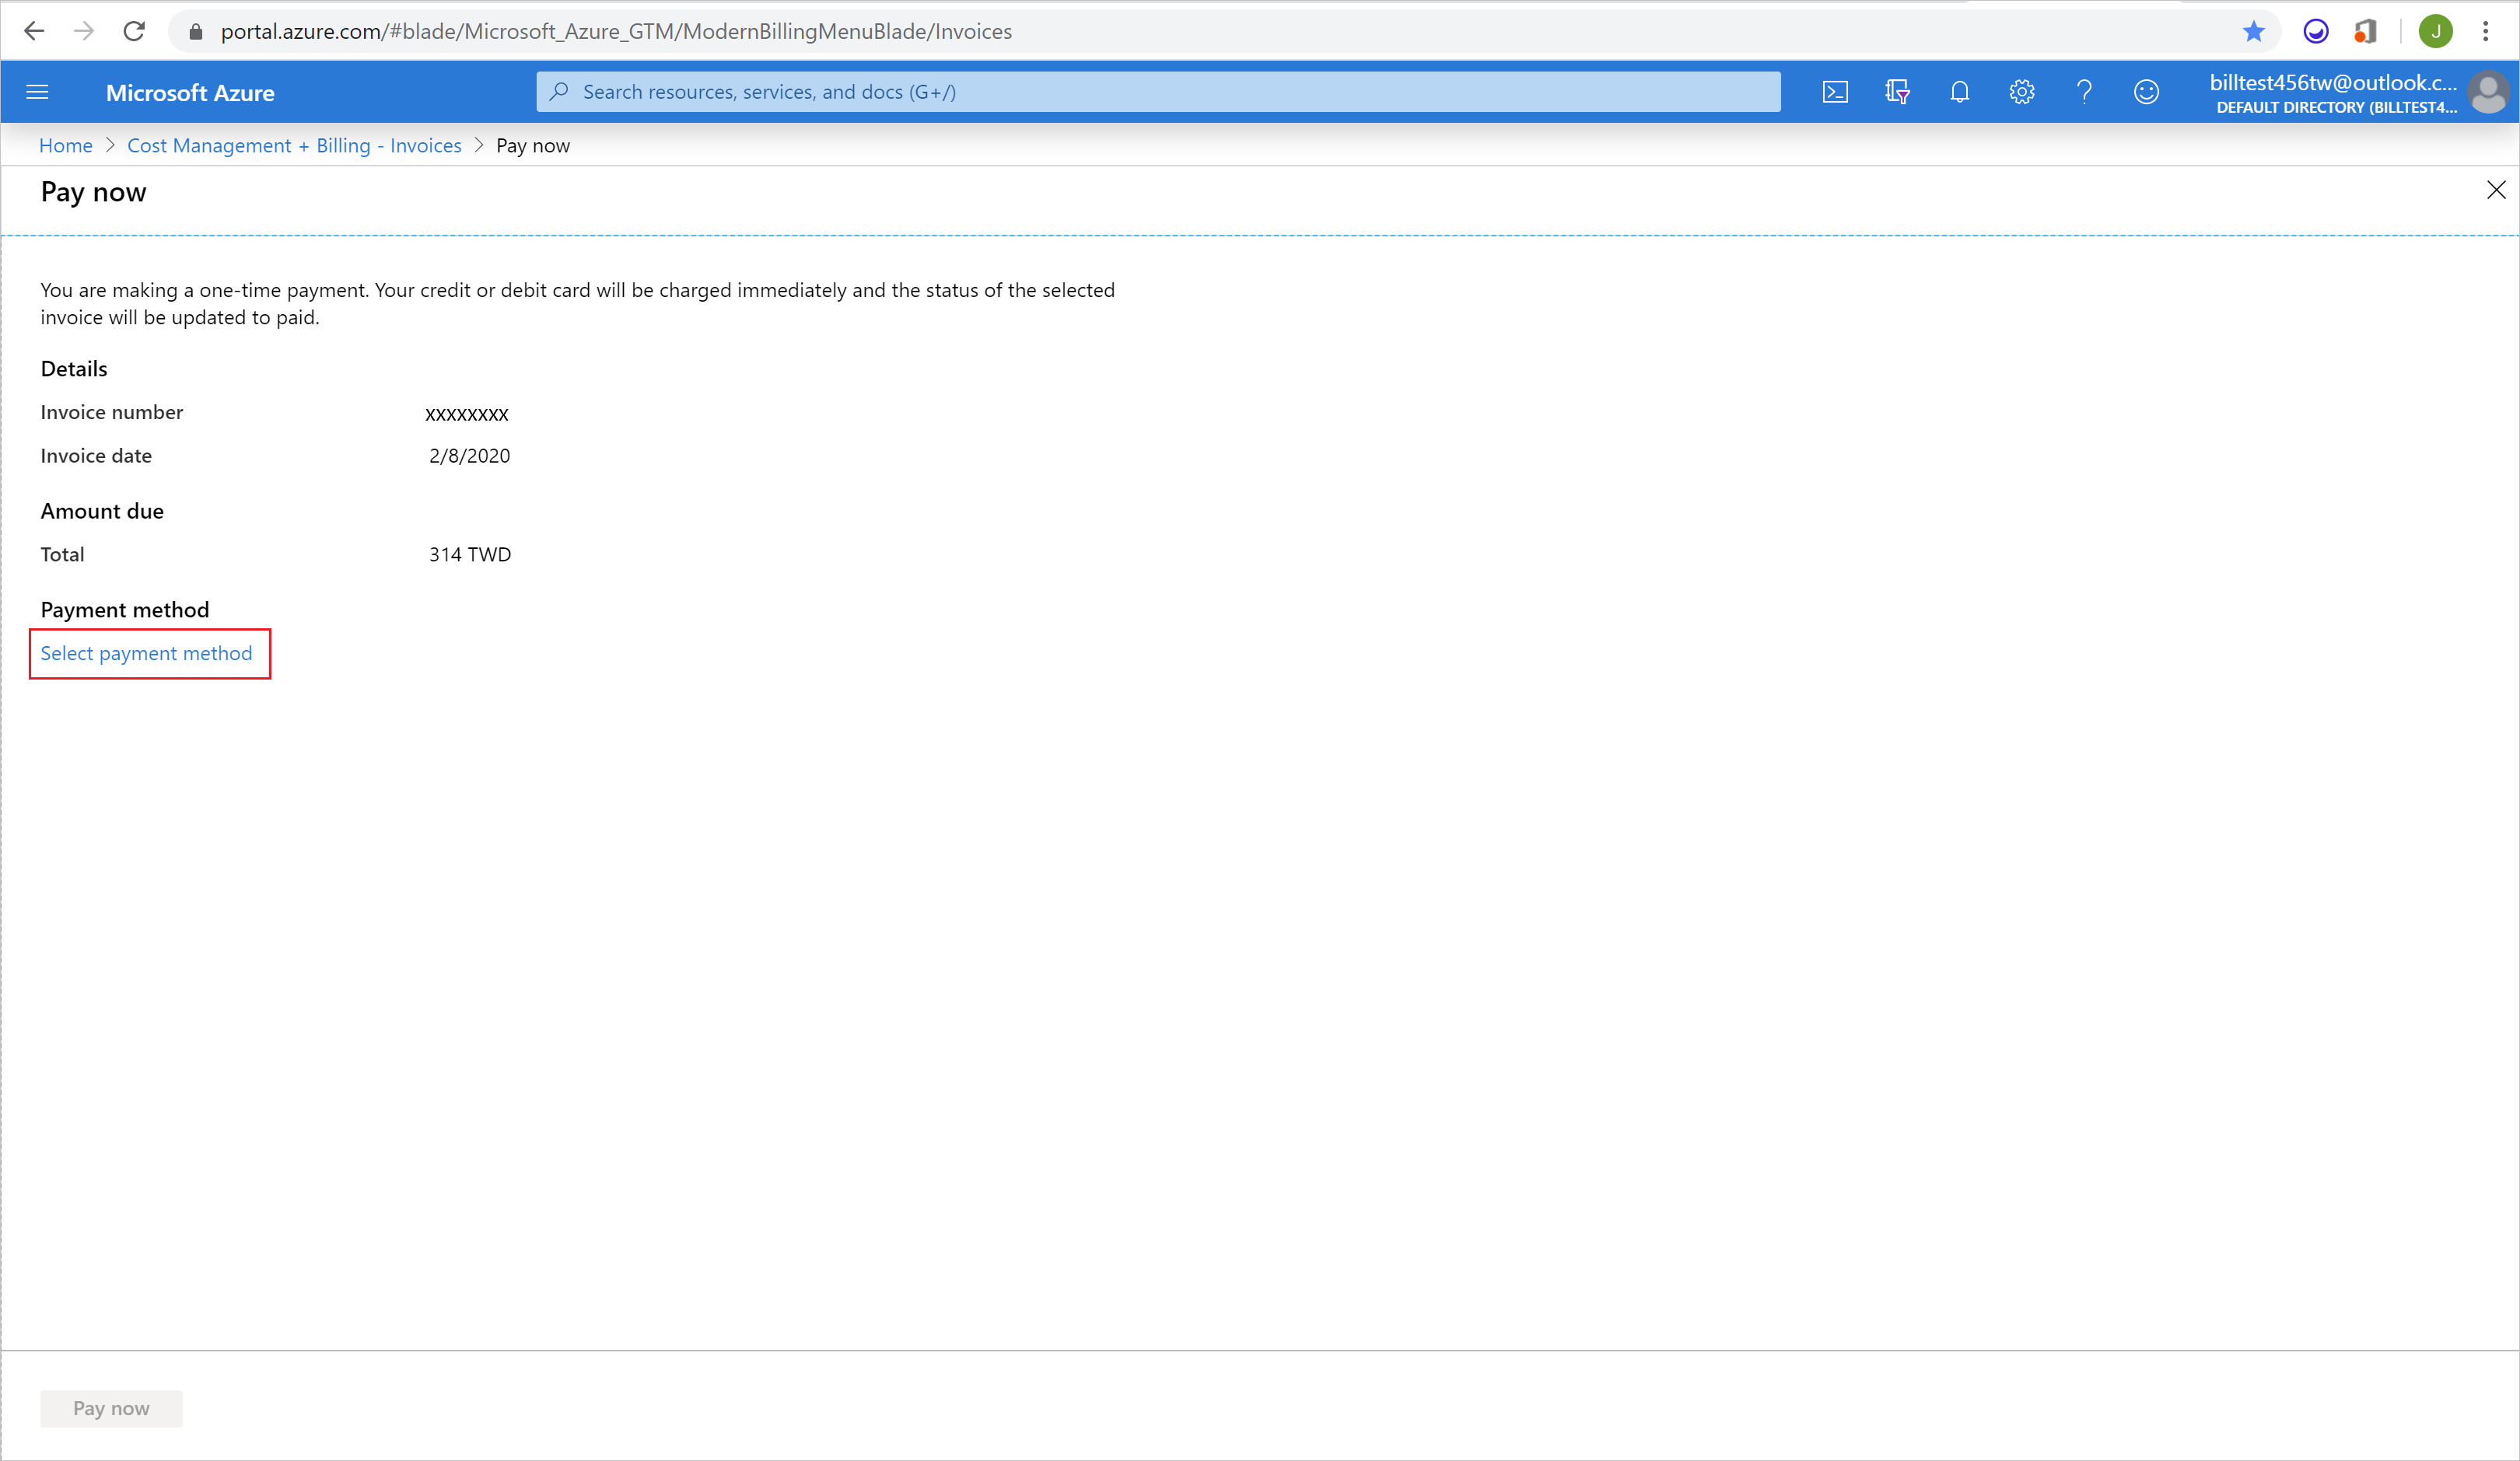Navigate to Cost Management + Billing breadcrumb

point(294,145)
